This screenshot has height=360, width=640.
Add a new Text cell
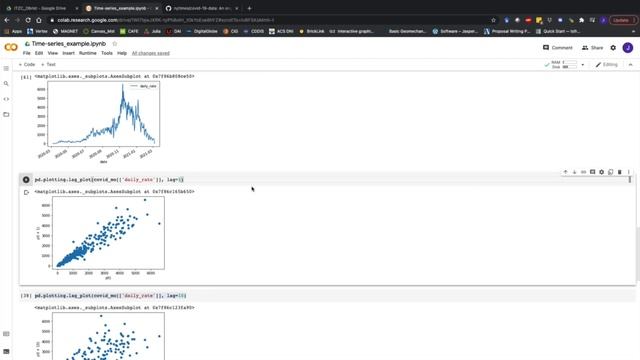48,64
